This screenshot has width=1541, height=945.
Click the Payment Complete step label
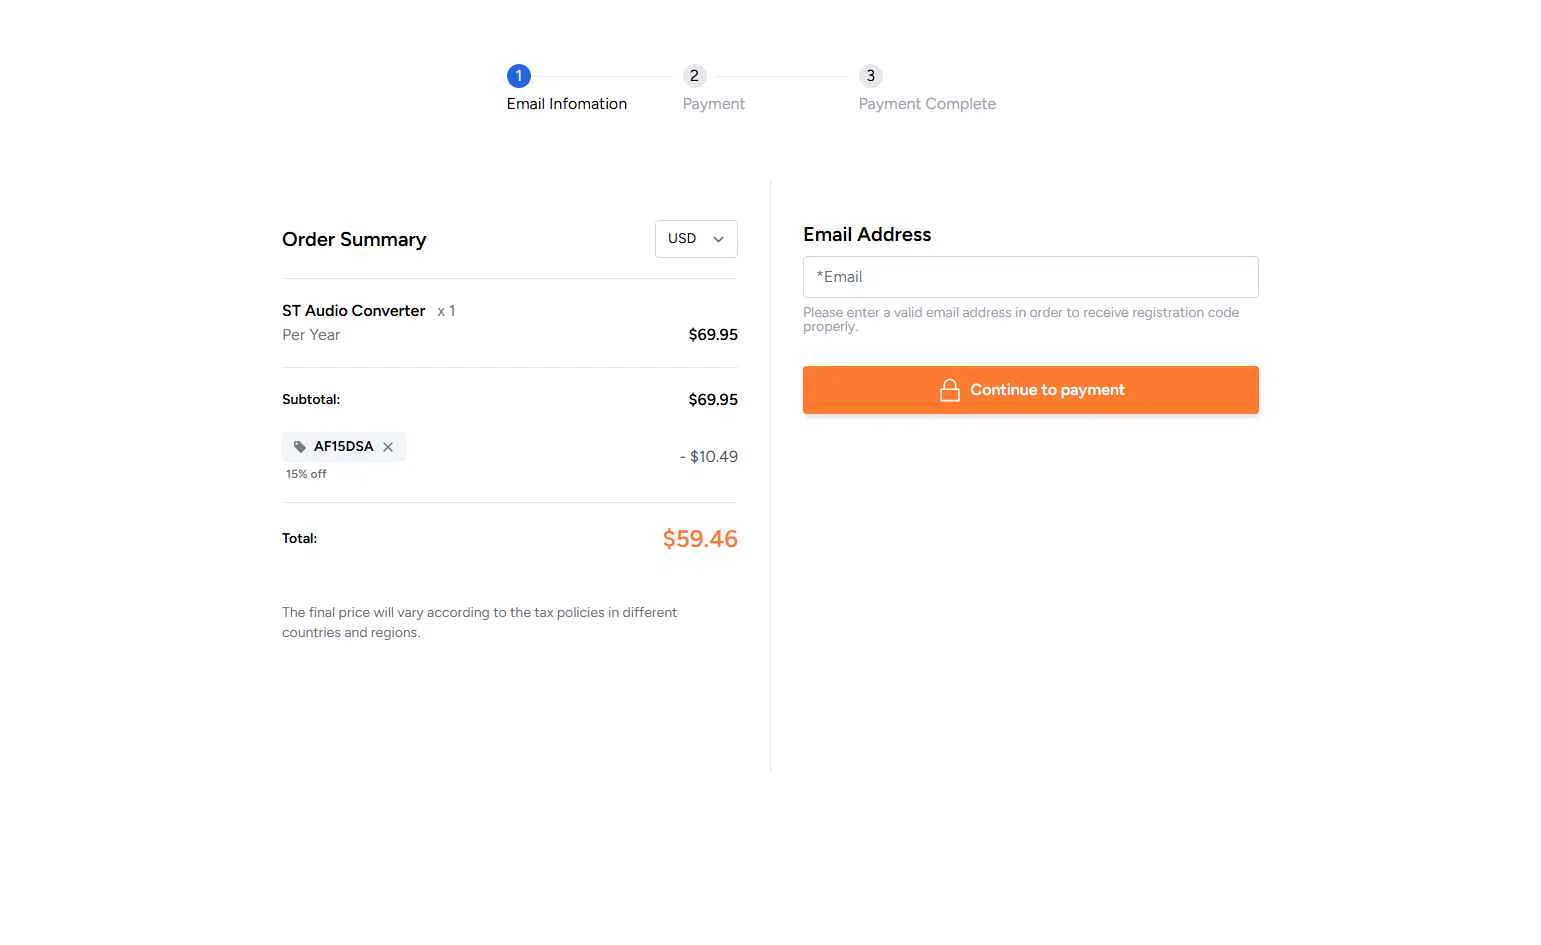click(x=927, y=104)
